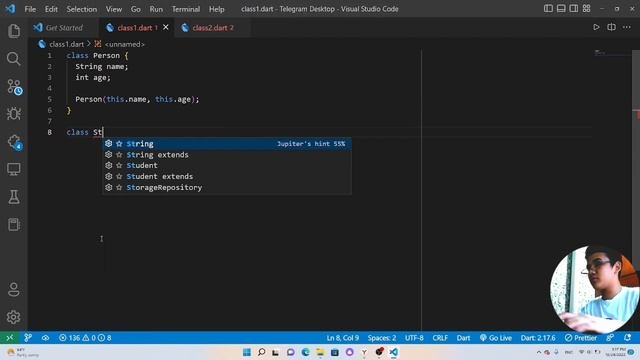Click the source control branch status icon
This screenshot has height=360, width=640.
pos(28,338)
